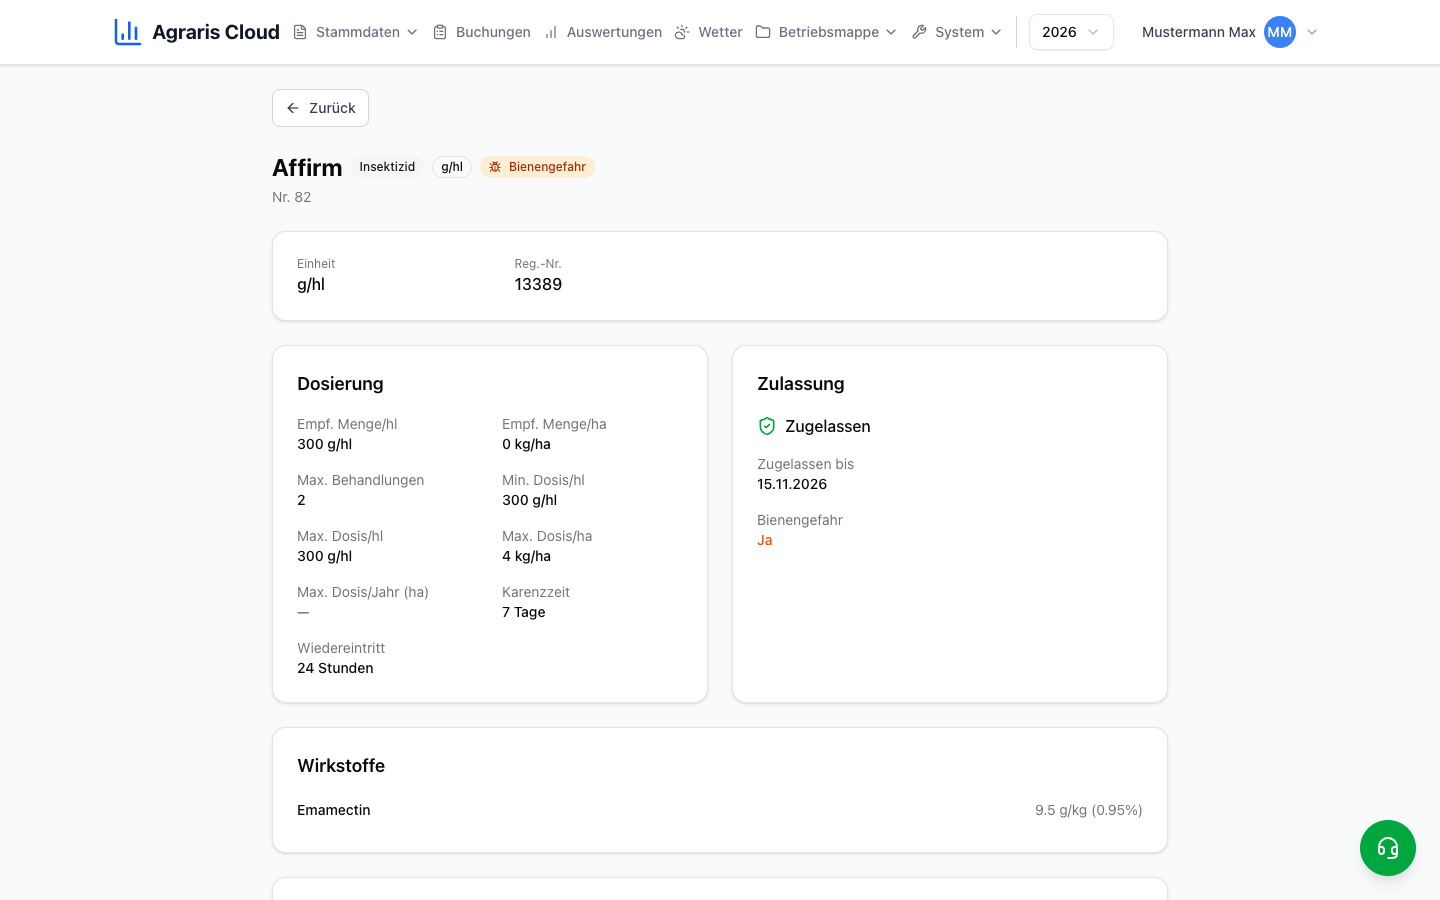1440x900 pixels.
Task: Click the Wiedereintritt value 24 Stunden
Action: pyautogui.click(x=335, y=668)
